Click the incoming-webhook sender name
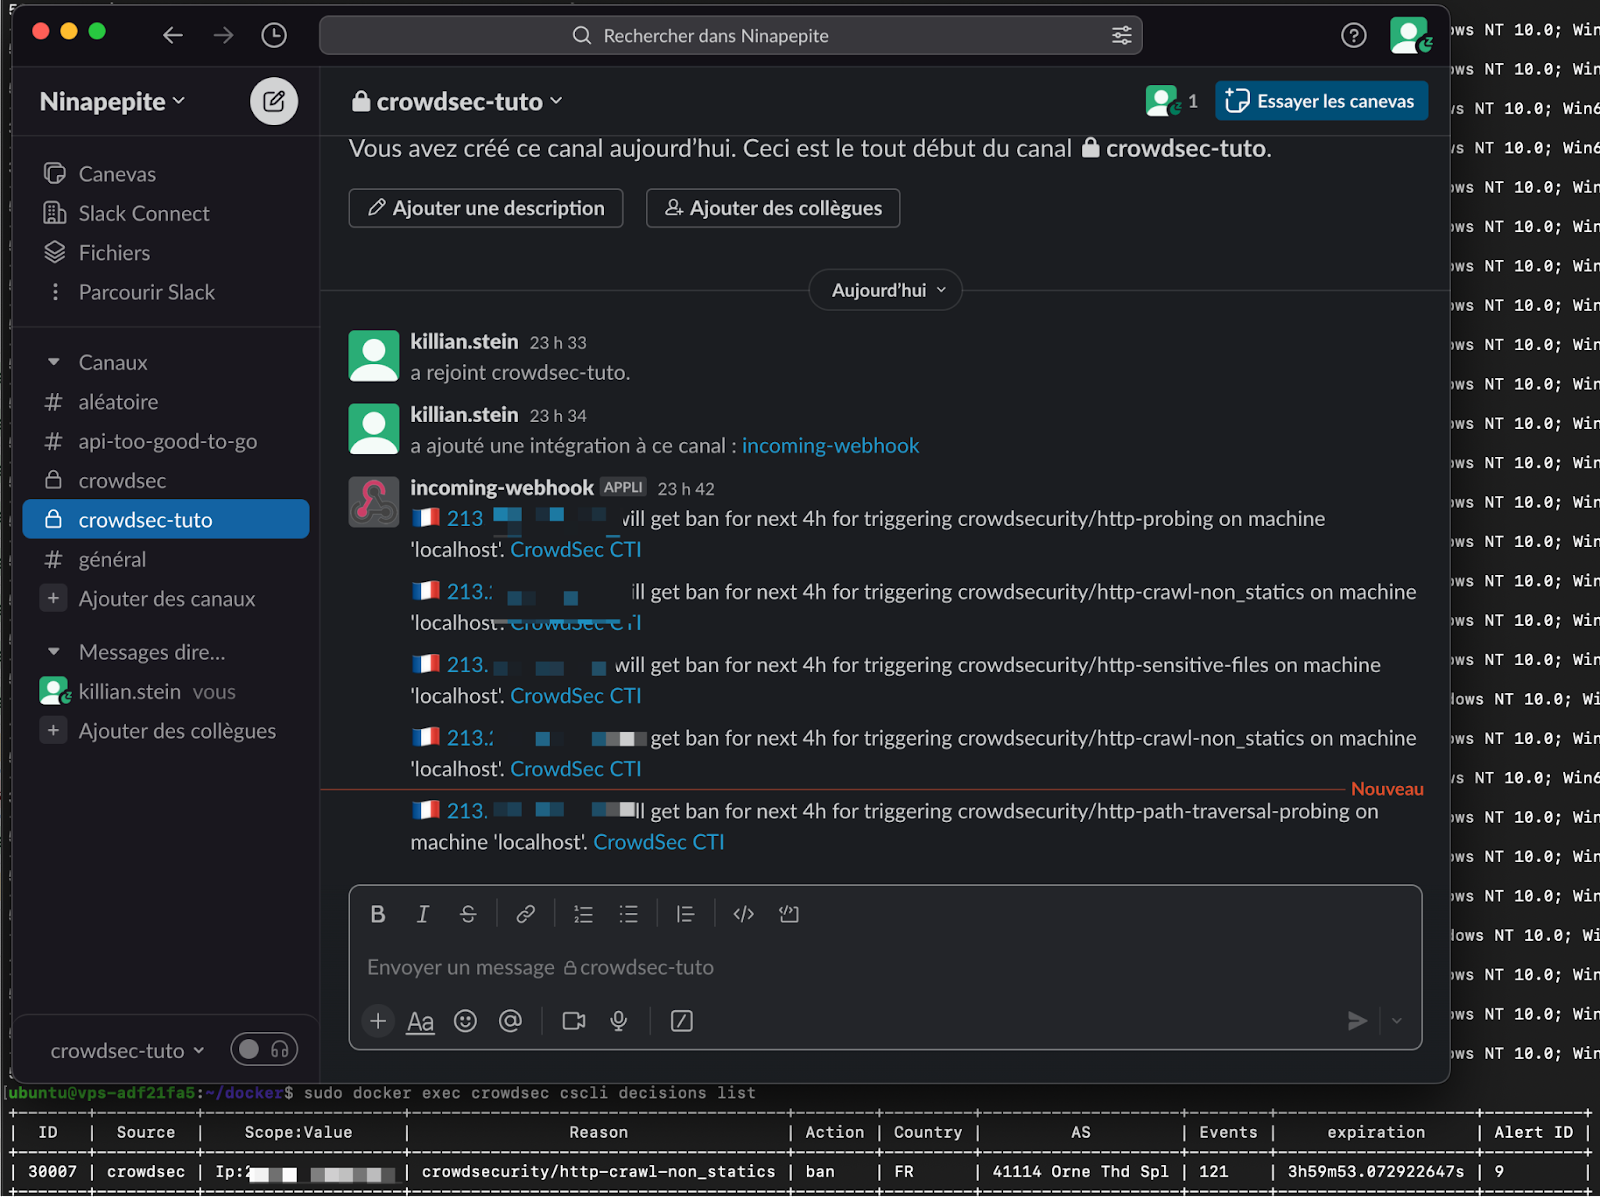 502,488
